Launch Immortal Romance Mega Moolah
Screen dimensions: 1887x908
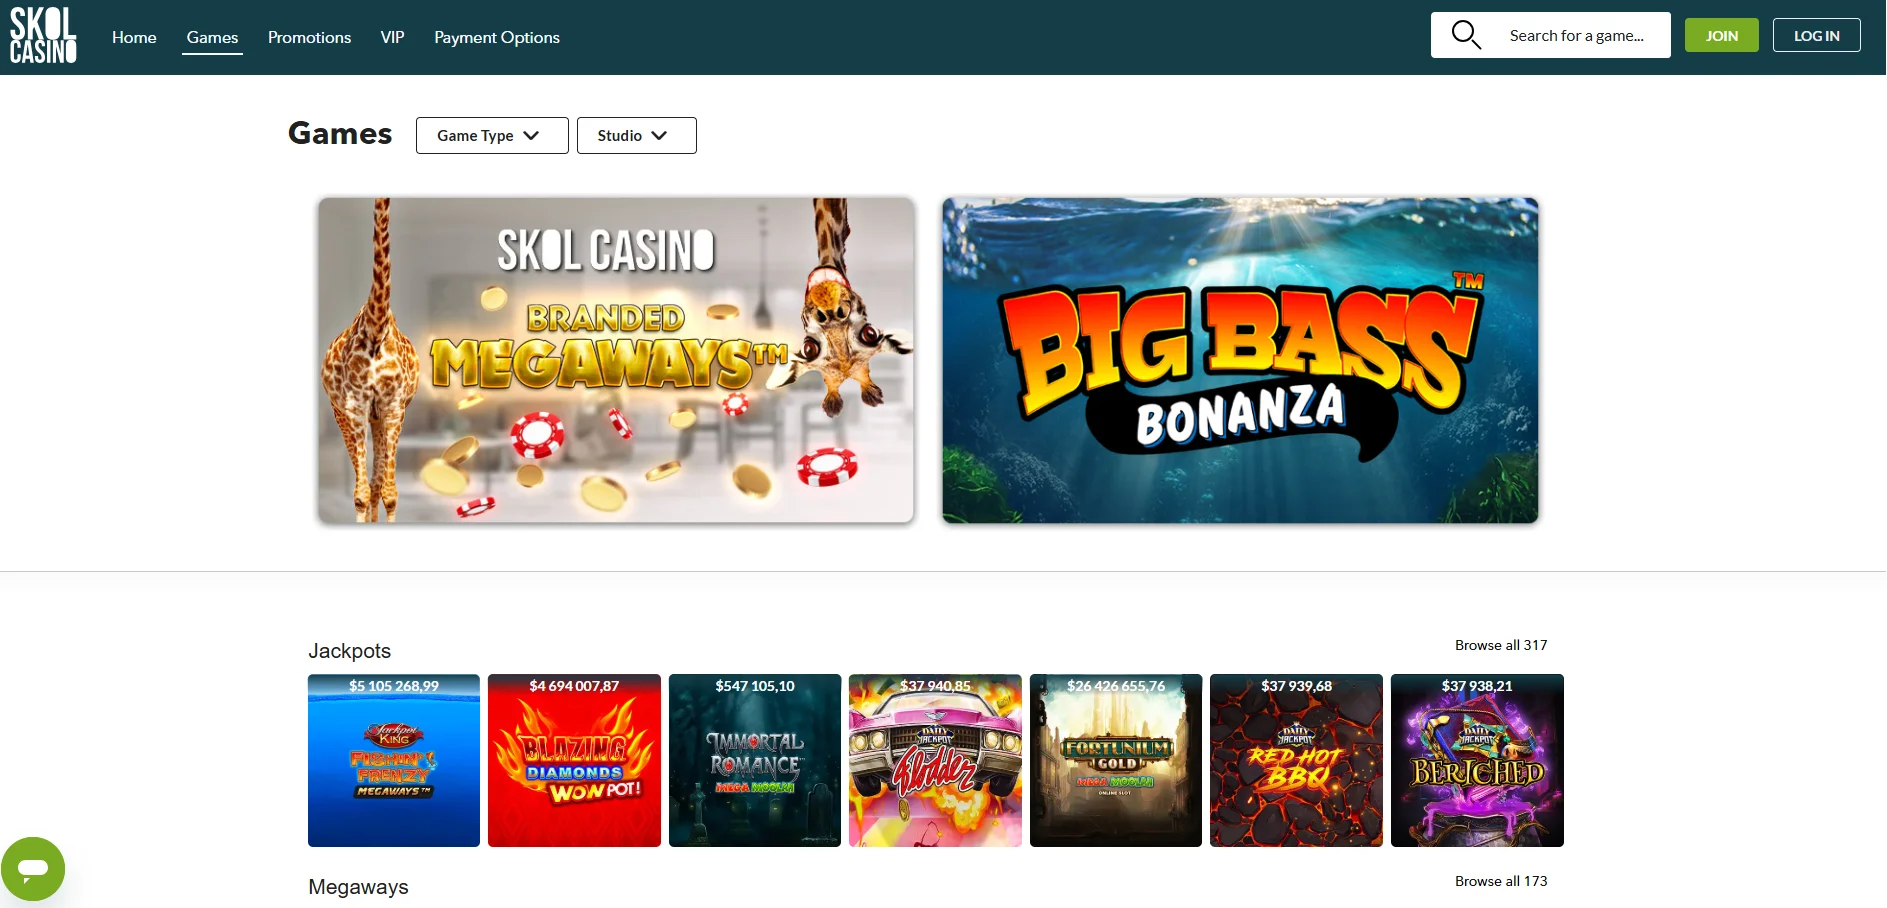(755, 760)
